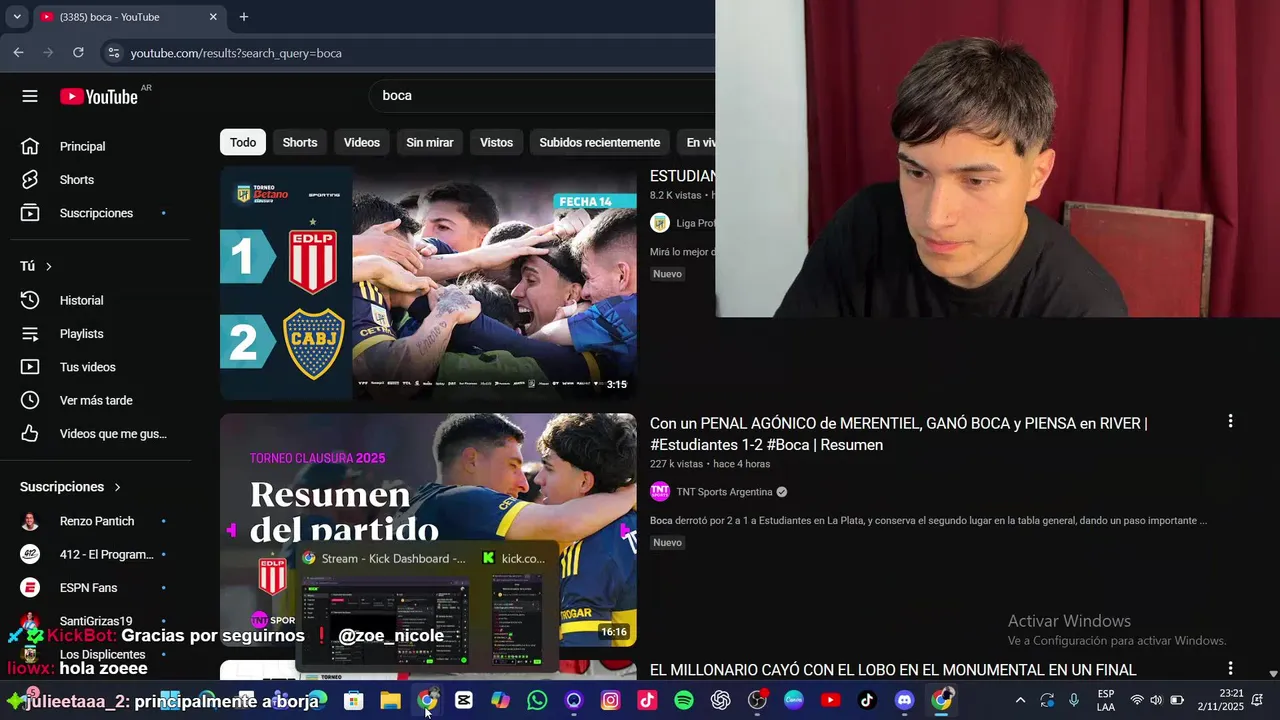Open options menu for PENAL AGÓNICO video

point(1230,422)
